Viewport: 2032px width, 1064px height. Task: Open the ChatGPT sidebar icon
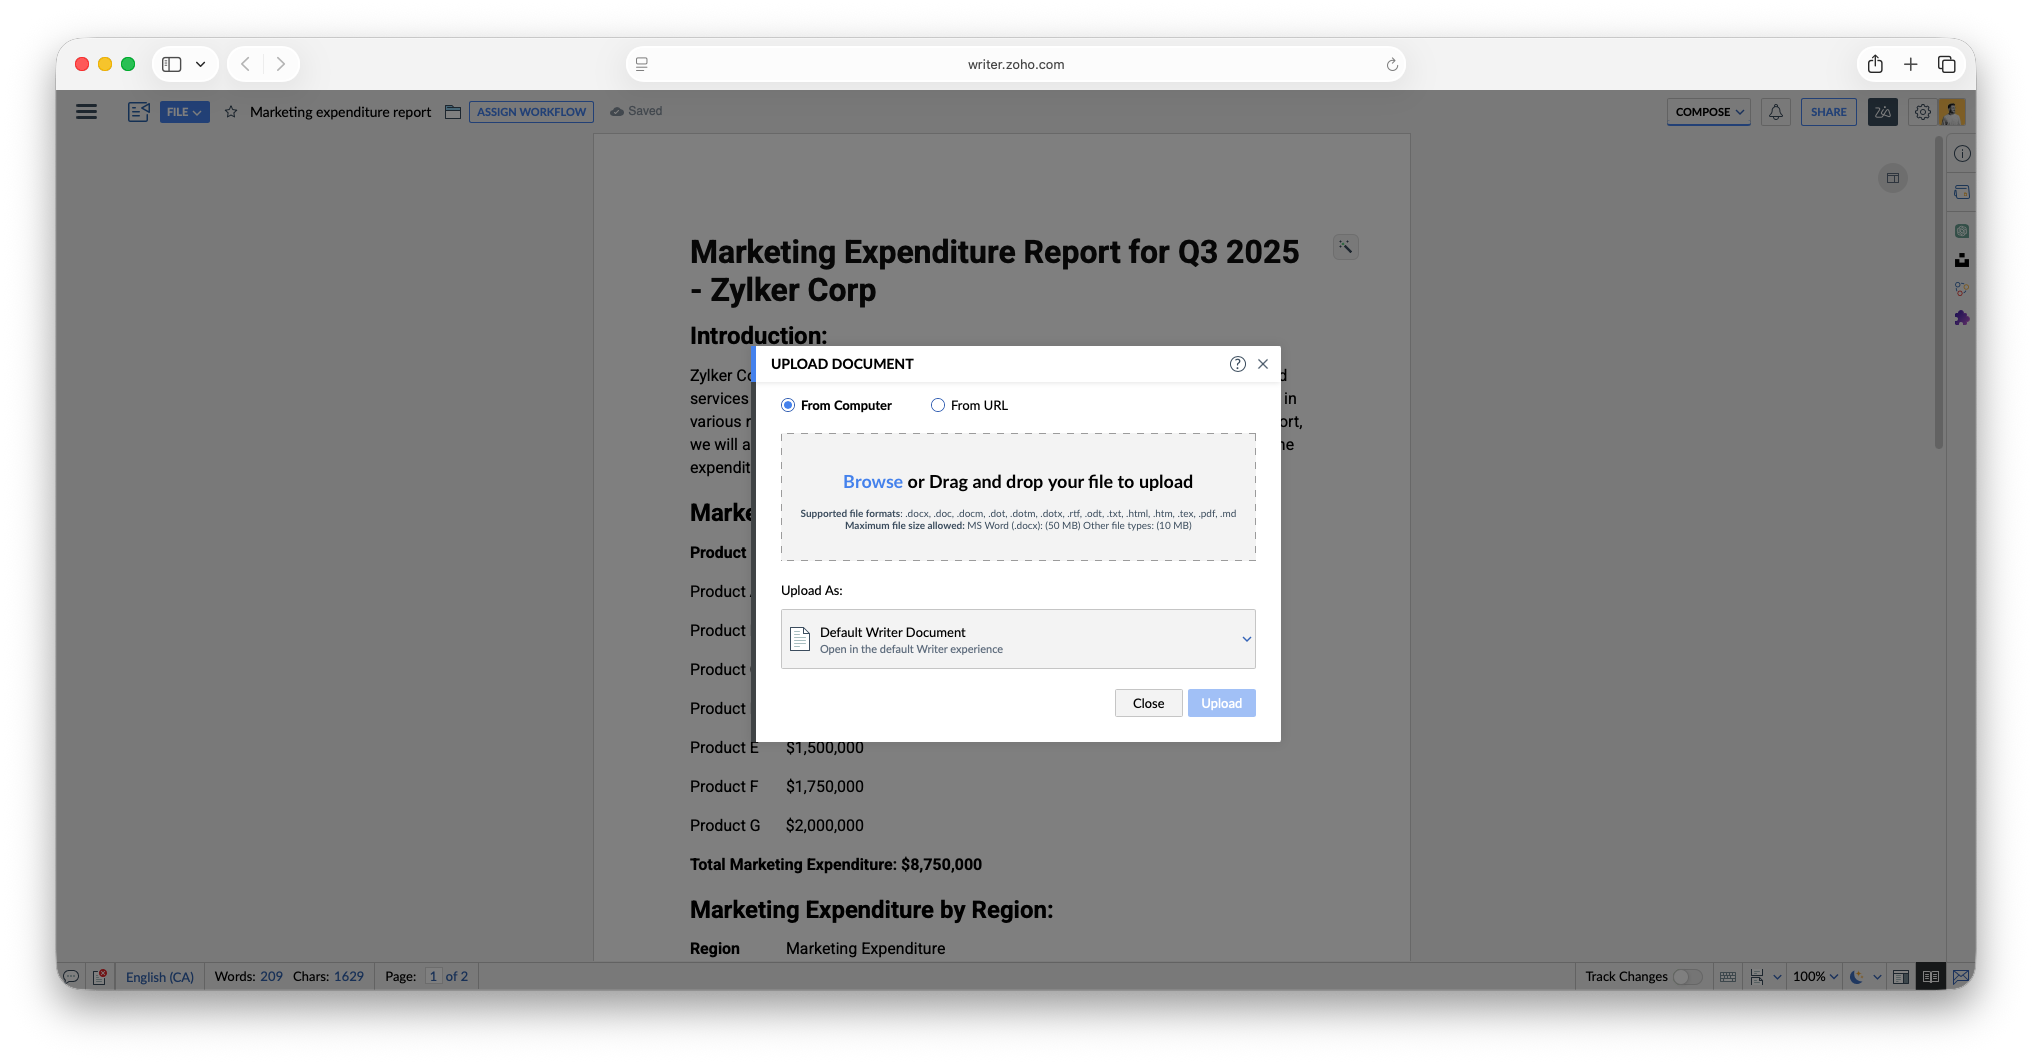pos(1962,231)
